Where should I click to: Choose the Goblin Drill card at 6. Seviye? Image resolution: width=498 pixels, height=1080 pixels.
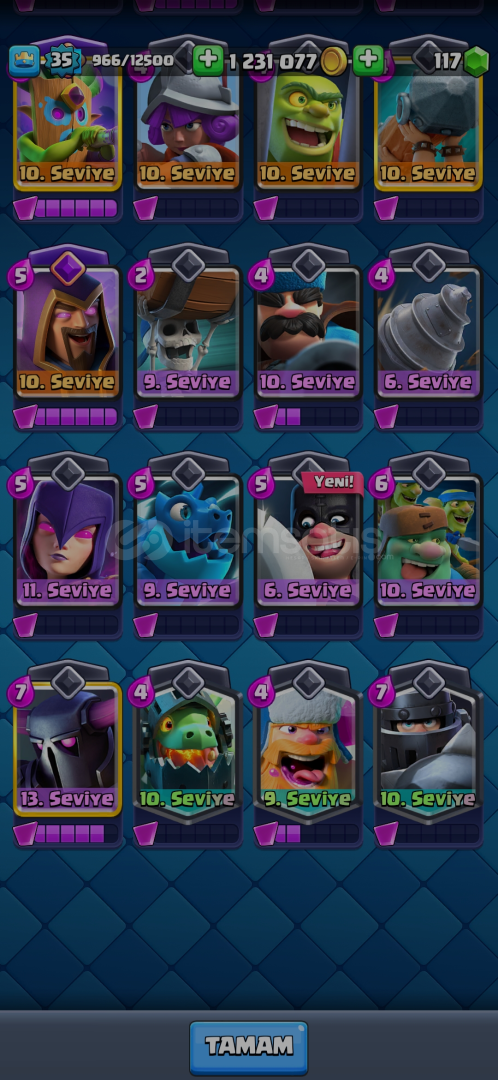tap(428, 331)
